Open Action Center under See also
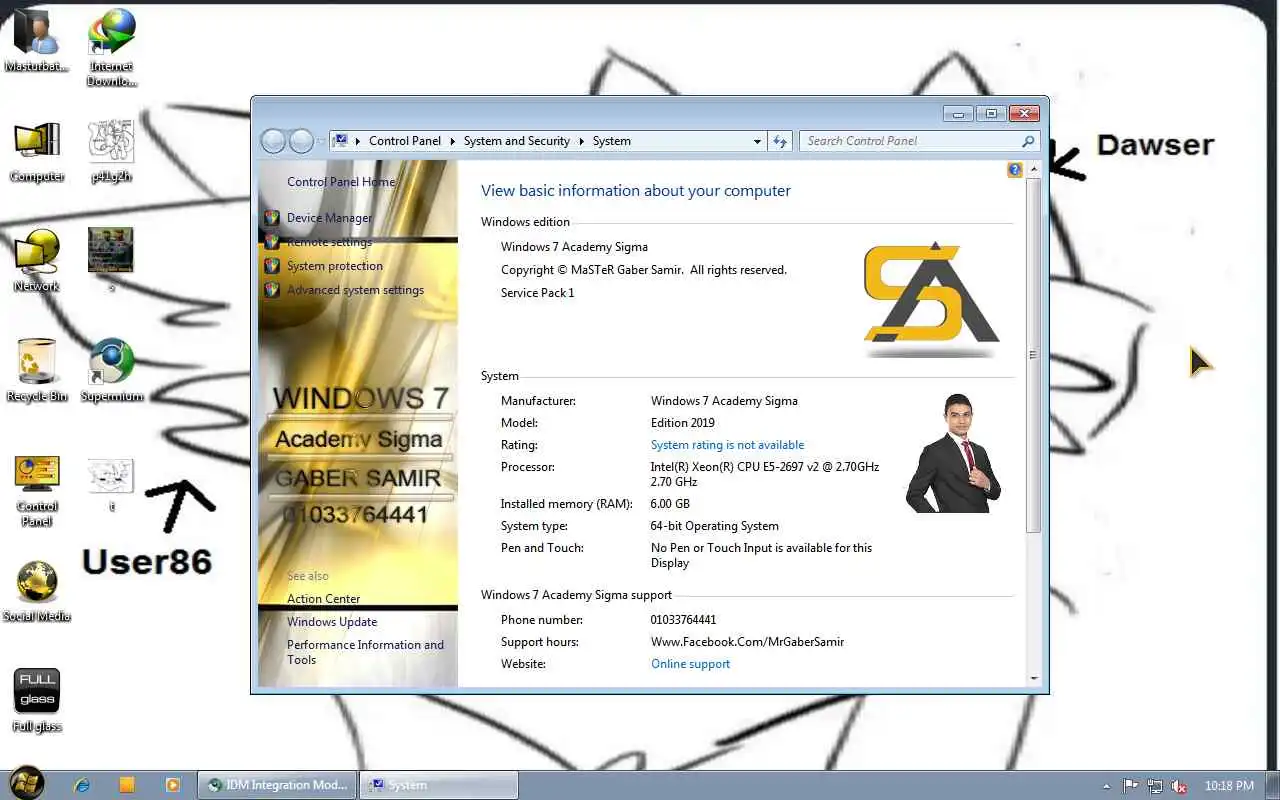 click(x=323, y=599)
